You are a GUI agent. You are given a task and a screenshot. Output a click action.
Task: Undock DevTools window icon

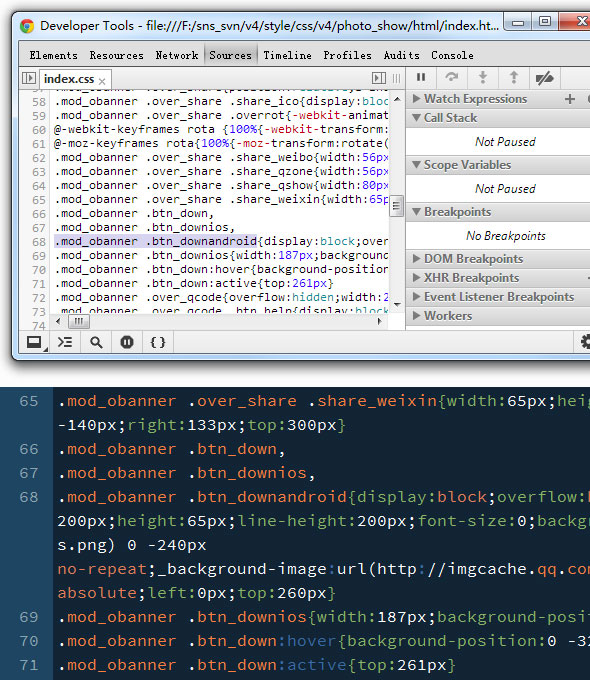[x=34, y=342]
